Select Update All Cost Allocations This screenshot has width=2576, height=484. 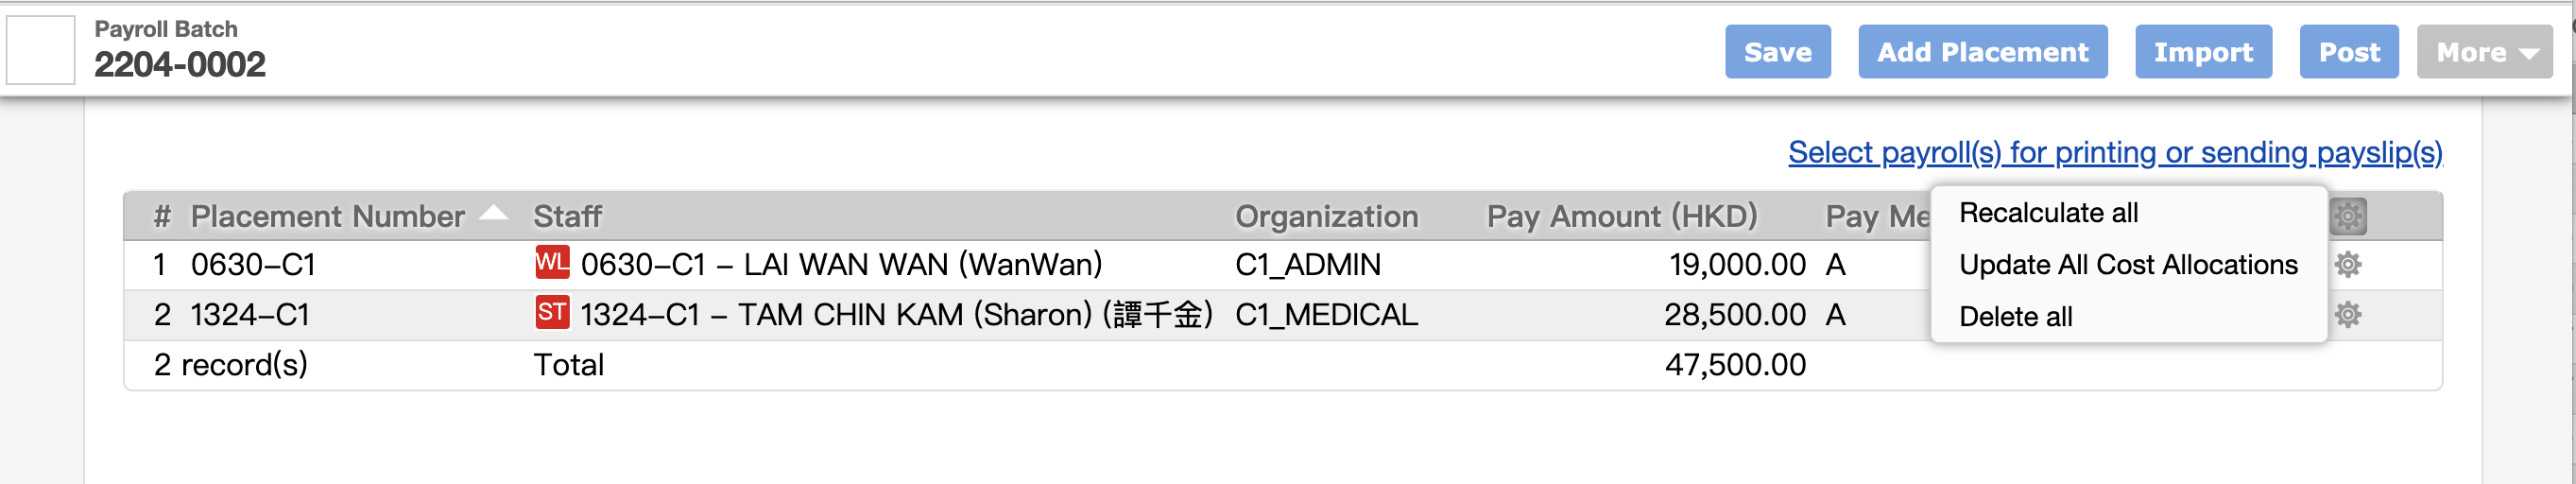(x=2128, y=265)
